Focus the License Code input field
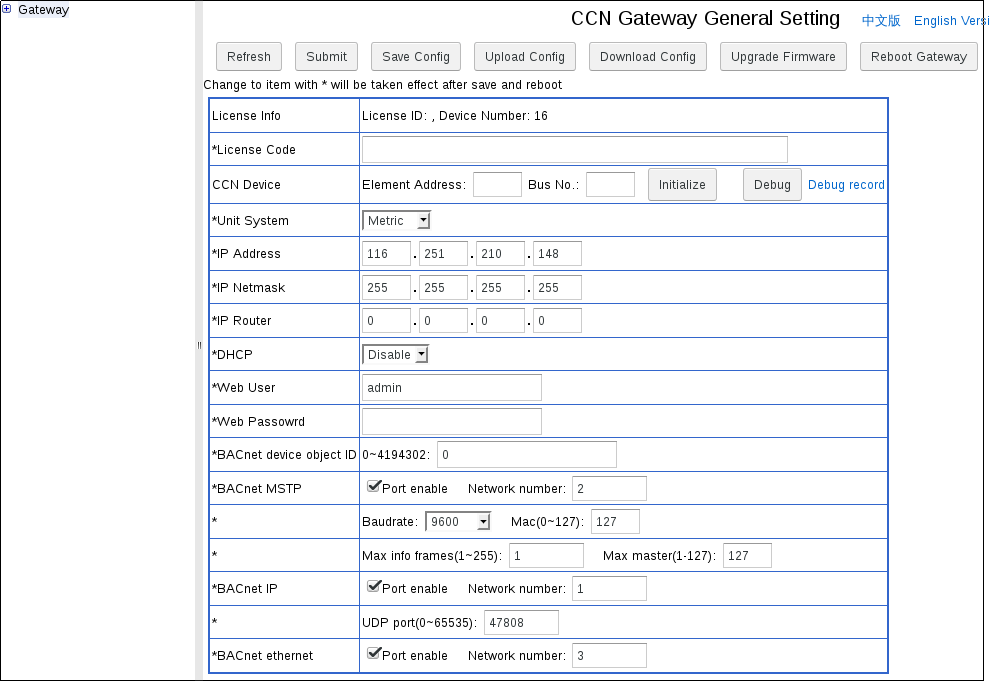The height and width of the screenshot is (681, 990). pos(575,150)
